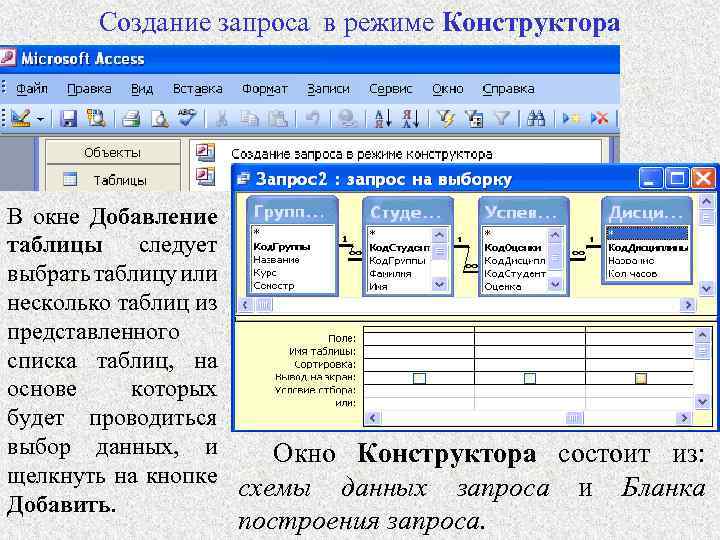Click the File Search toolbar icon
This screenshot has height=540, width=720.
pos(96,118)
